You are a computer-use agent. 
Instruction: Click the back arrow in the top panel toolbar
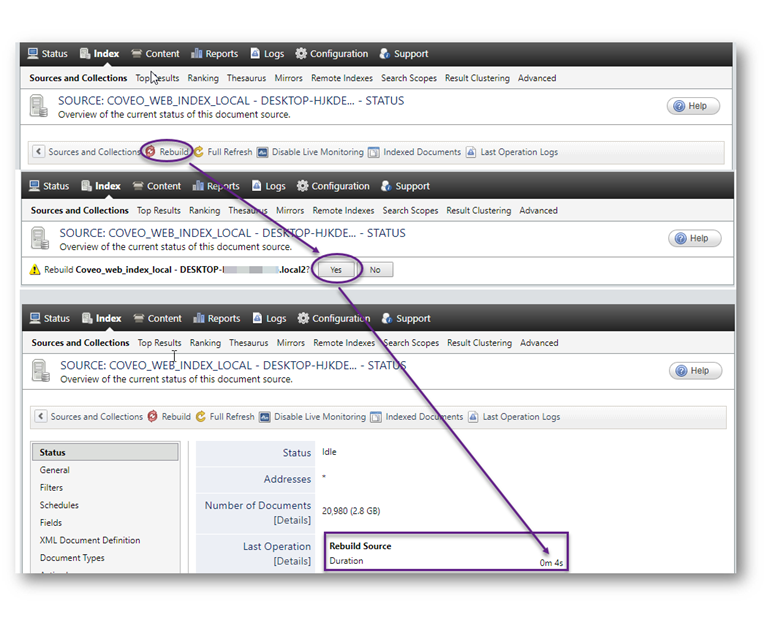[39, 151]
